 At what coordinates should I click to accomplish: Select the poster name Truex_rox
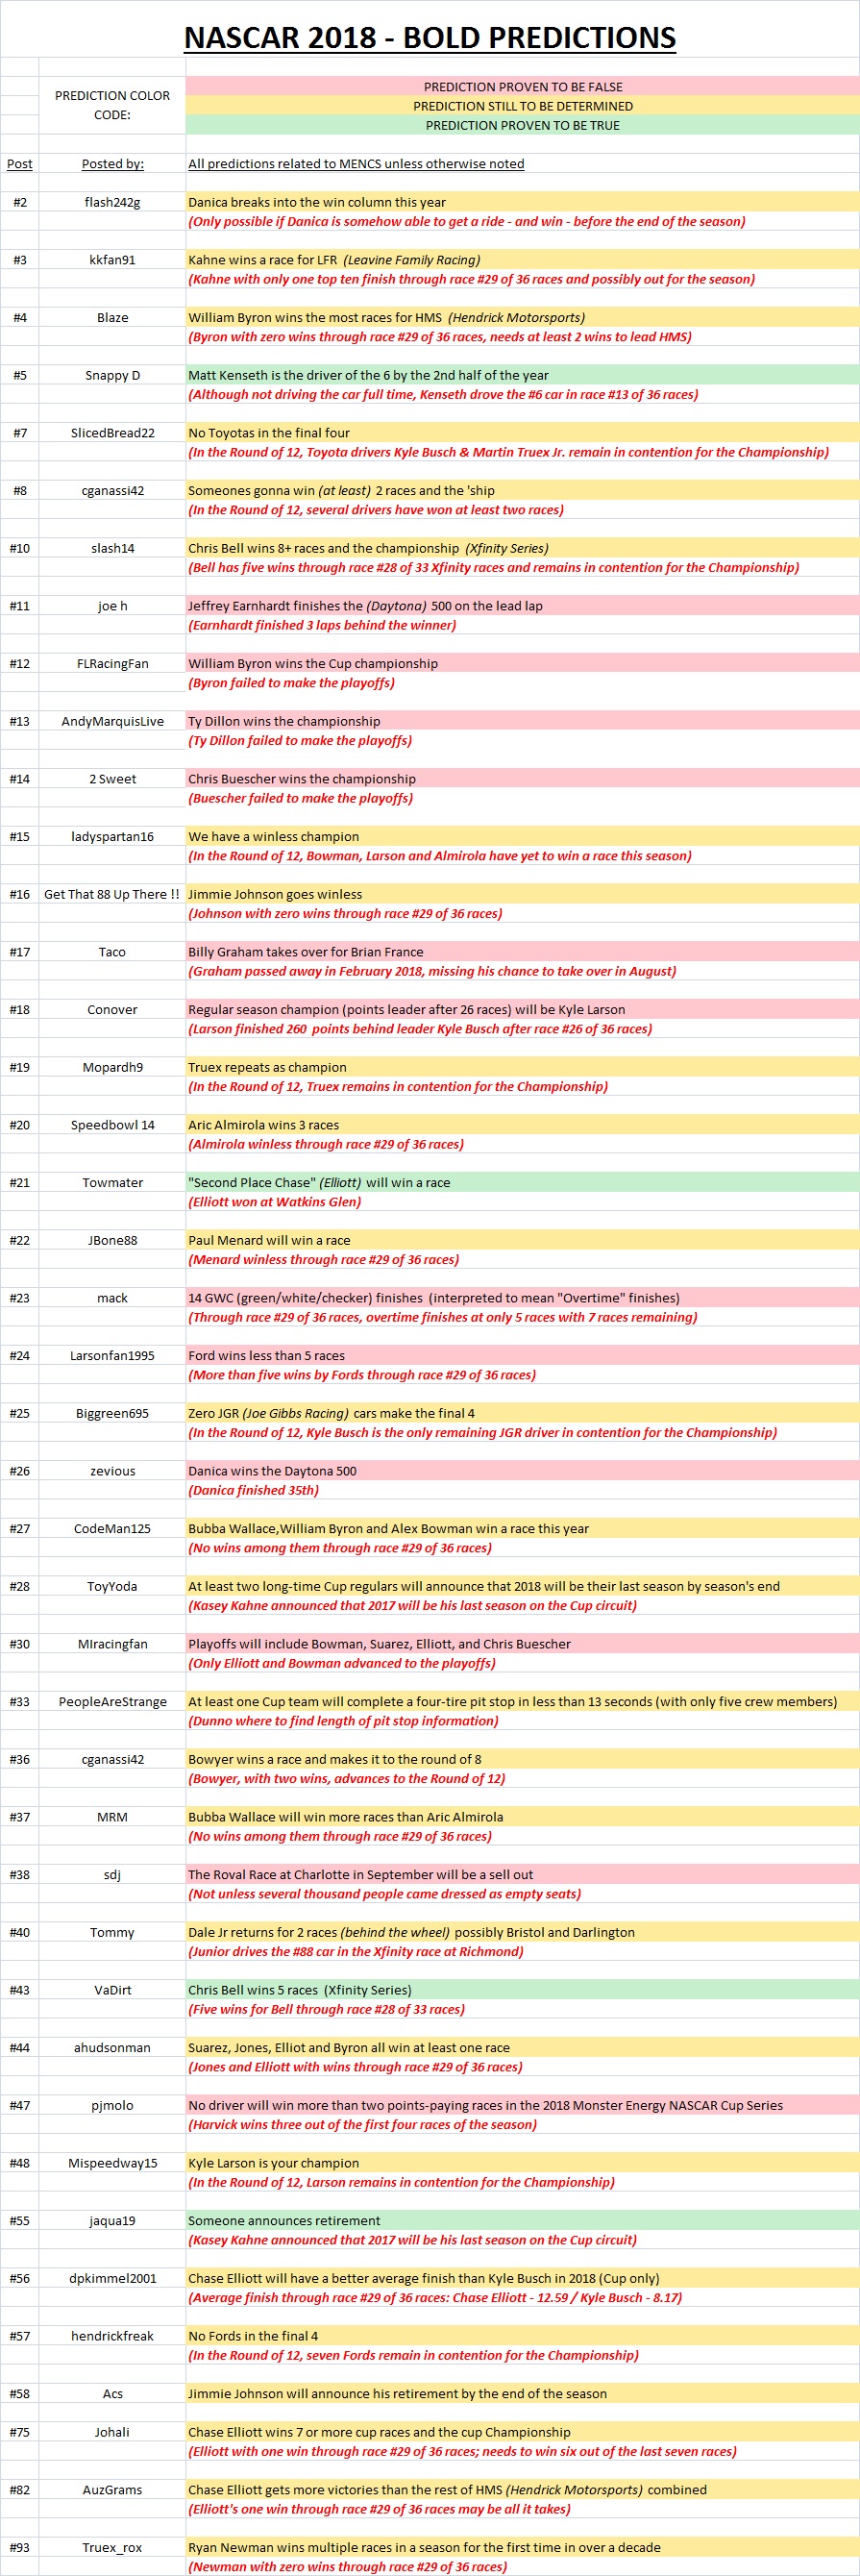(x=112, y=2547)
